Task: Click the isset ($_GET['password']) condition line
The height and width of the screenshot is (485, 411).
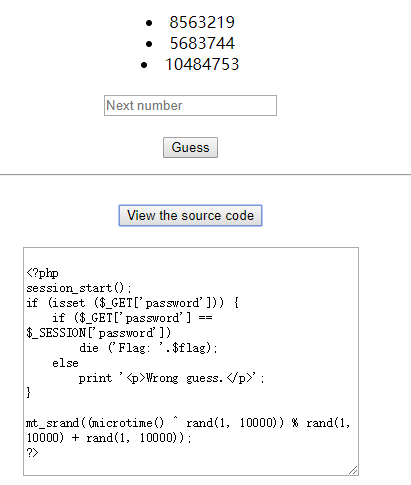Action: (x=132, y=303)
